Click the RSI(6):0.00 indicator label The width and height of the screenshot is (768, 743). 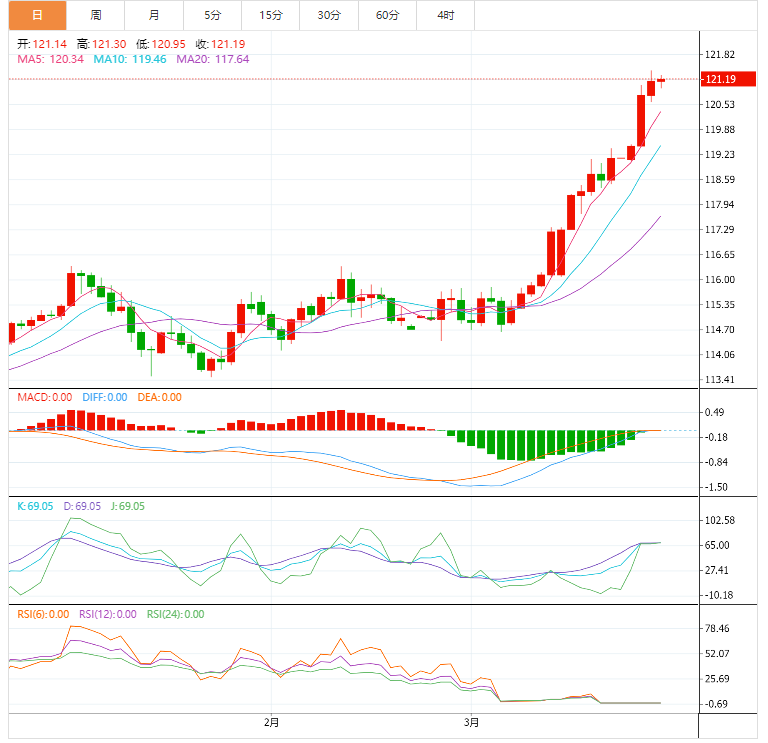pos(44,614)
